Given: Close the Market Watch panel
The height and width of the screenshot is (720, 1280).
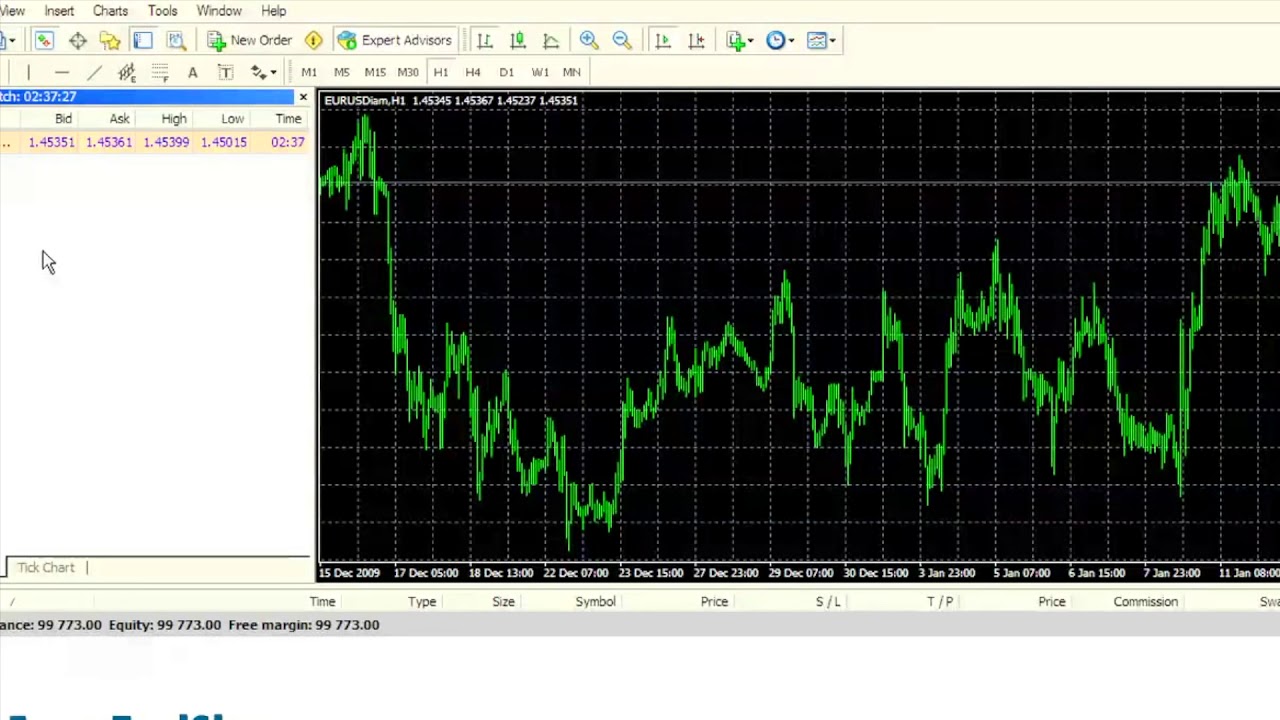Looking at the screenshot, I should (x=303, y=97).
